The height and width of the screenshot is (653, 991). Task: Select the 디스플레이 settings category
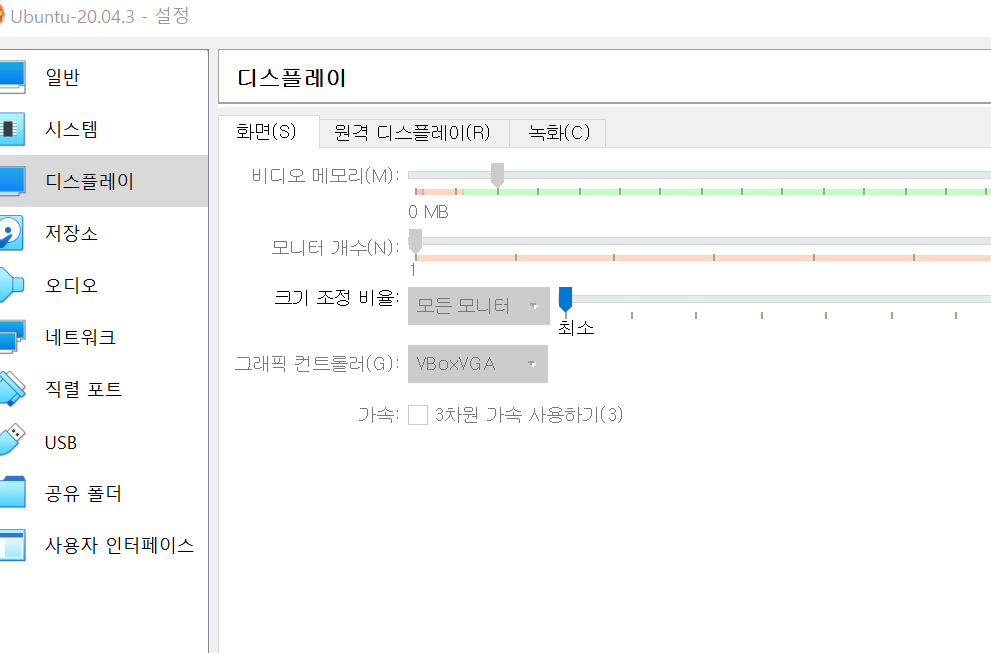[x=104, y=181]
